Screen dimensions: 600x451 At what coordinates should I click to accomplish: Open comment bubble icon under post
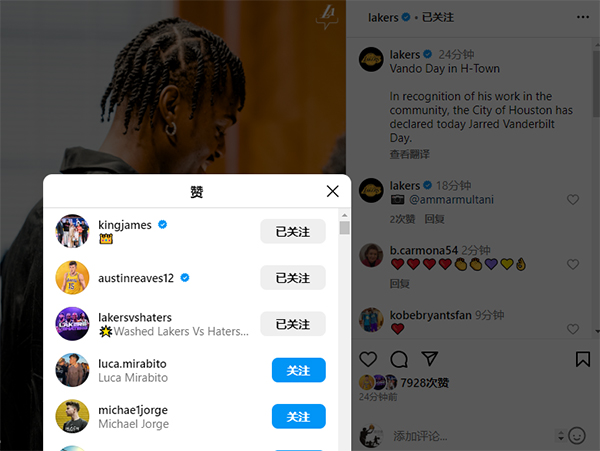399,359
